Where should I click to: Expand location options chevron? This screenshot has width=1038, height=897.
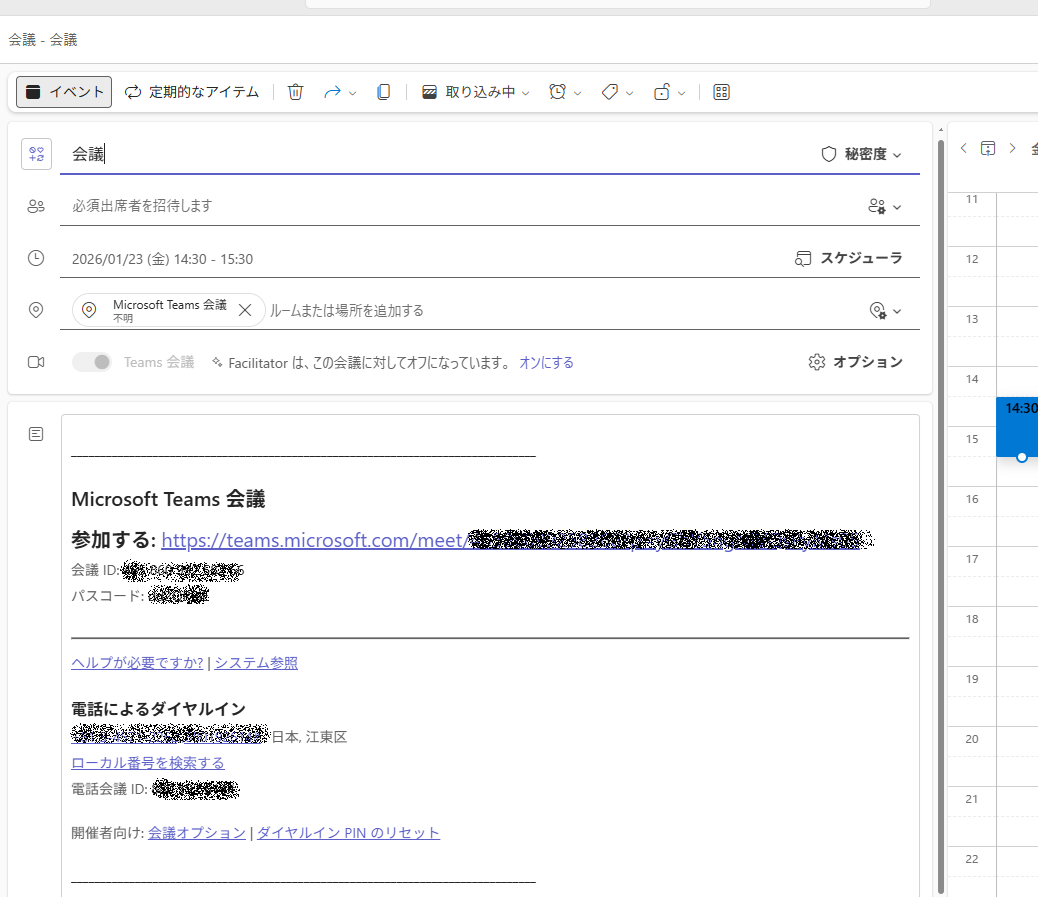pyautogui.click(x=897, y=311)
